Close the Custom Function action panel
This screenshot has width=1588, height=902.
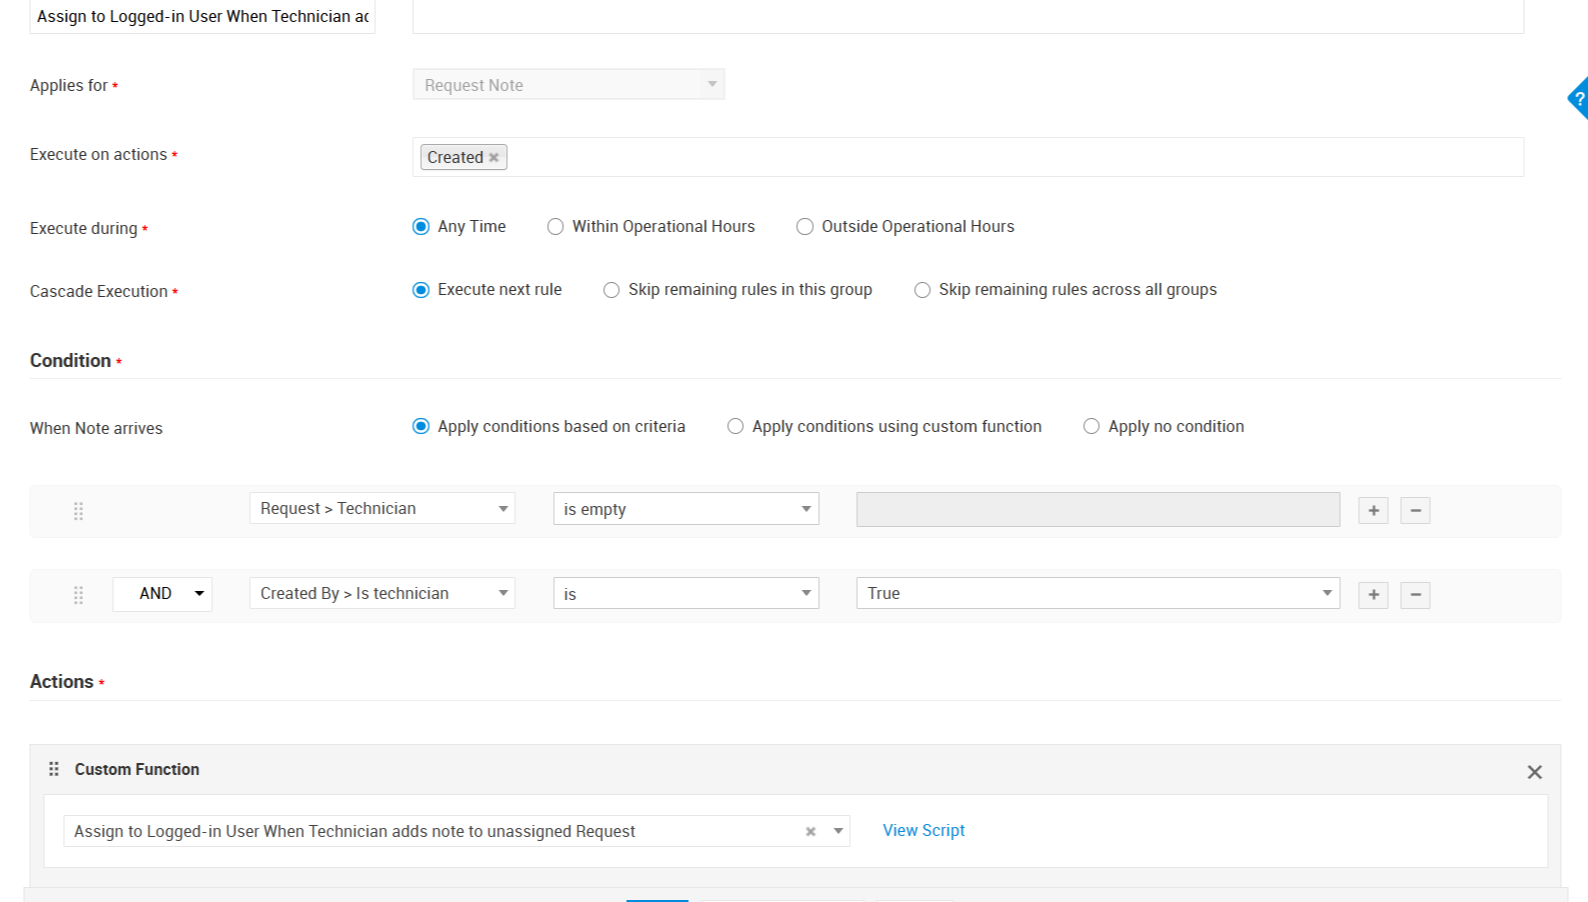point(1534,772)
